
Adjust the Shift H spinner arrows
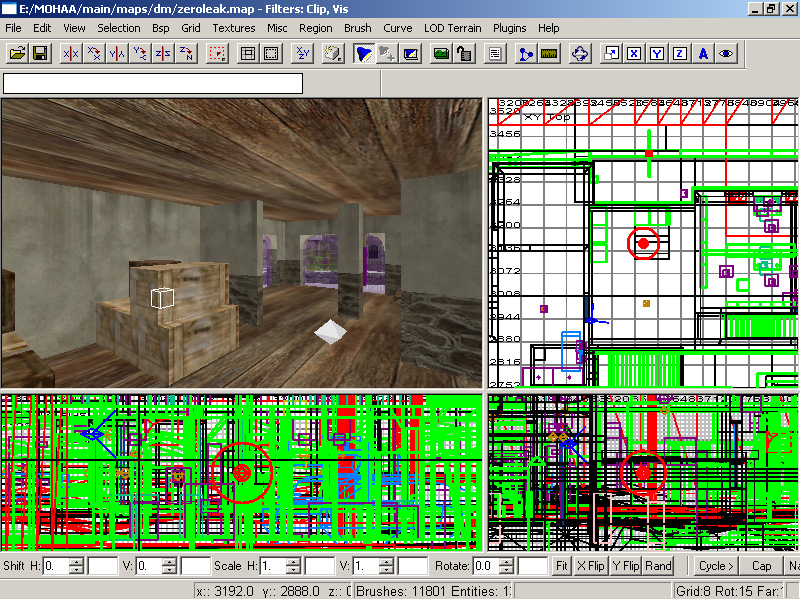coord(77,566)
